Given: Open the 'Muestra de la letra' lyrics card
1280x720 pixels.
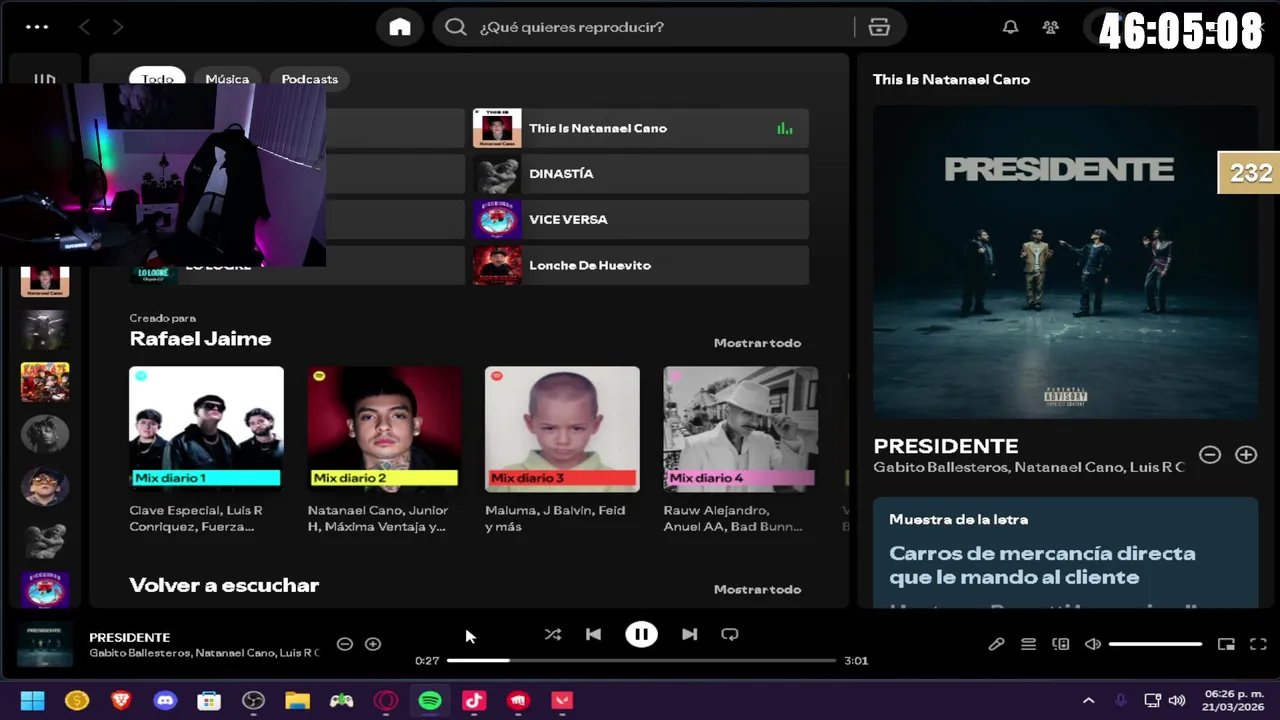Looking at the screenshot, I should tap(1065, 552).
